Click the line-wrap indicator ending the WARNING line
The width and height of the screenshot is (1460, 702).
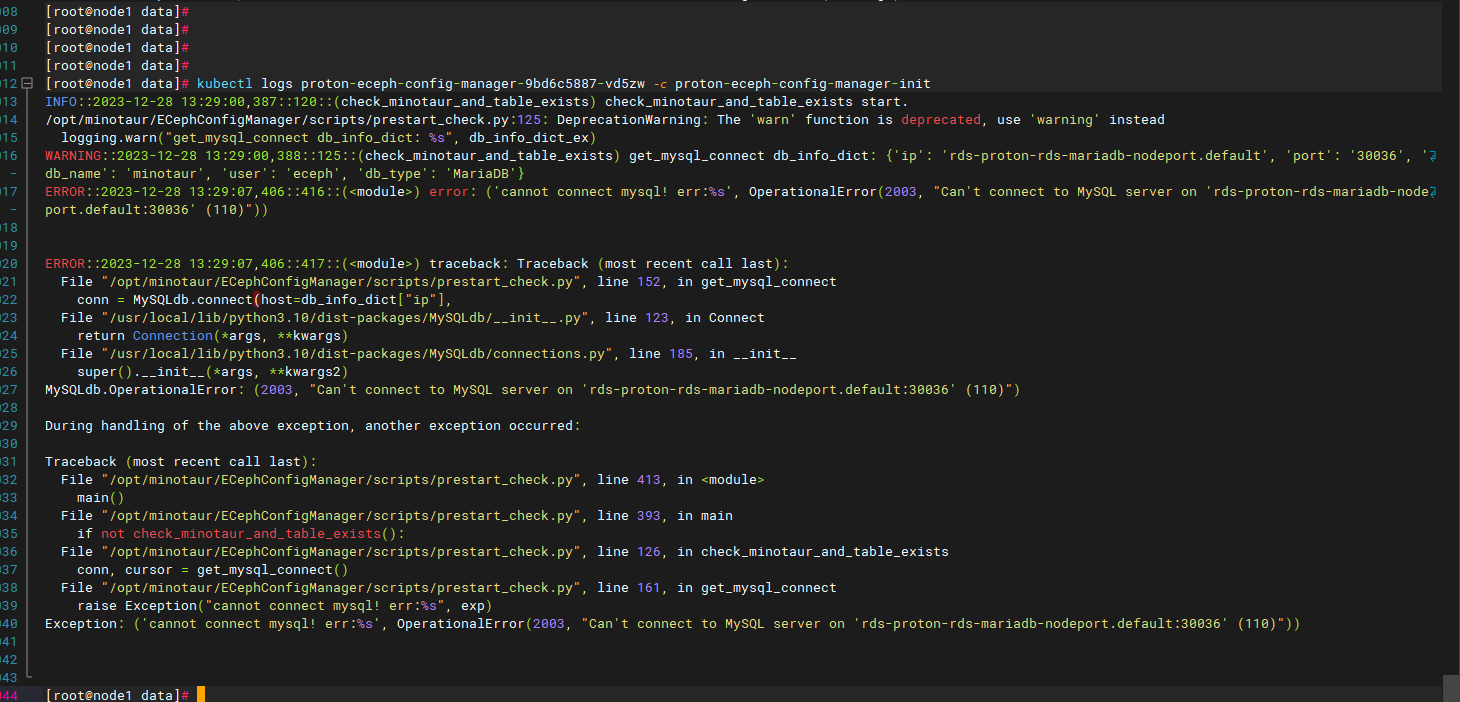1432,156
